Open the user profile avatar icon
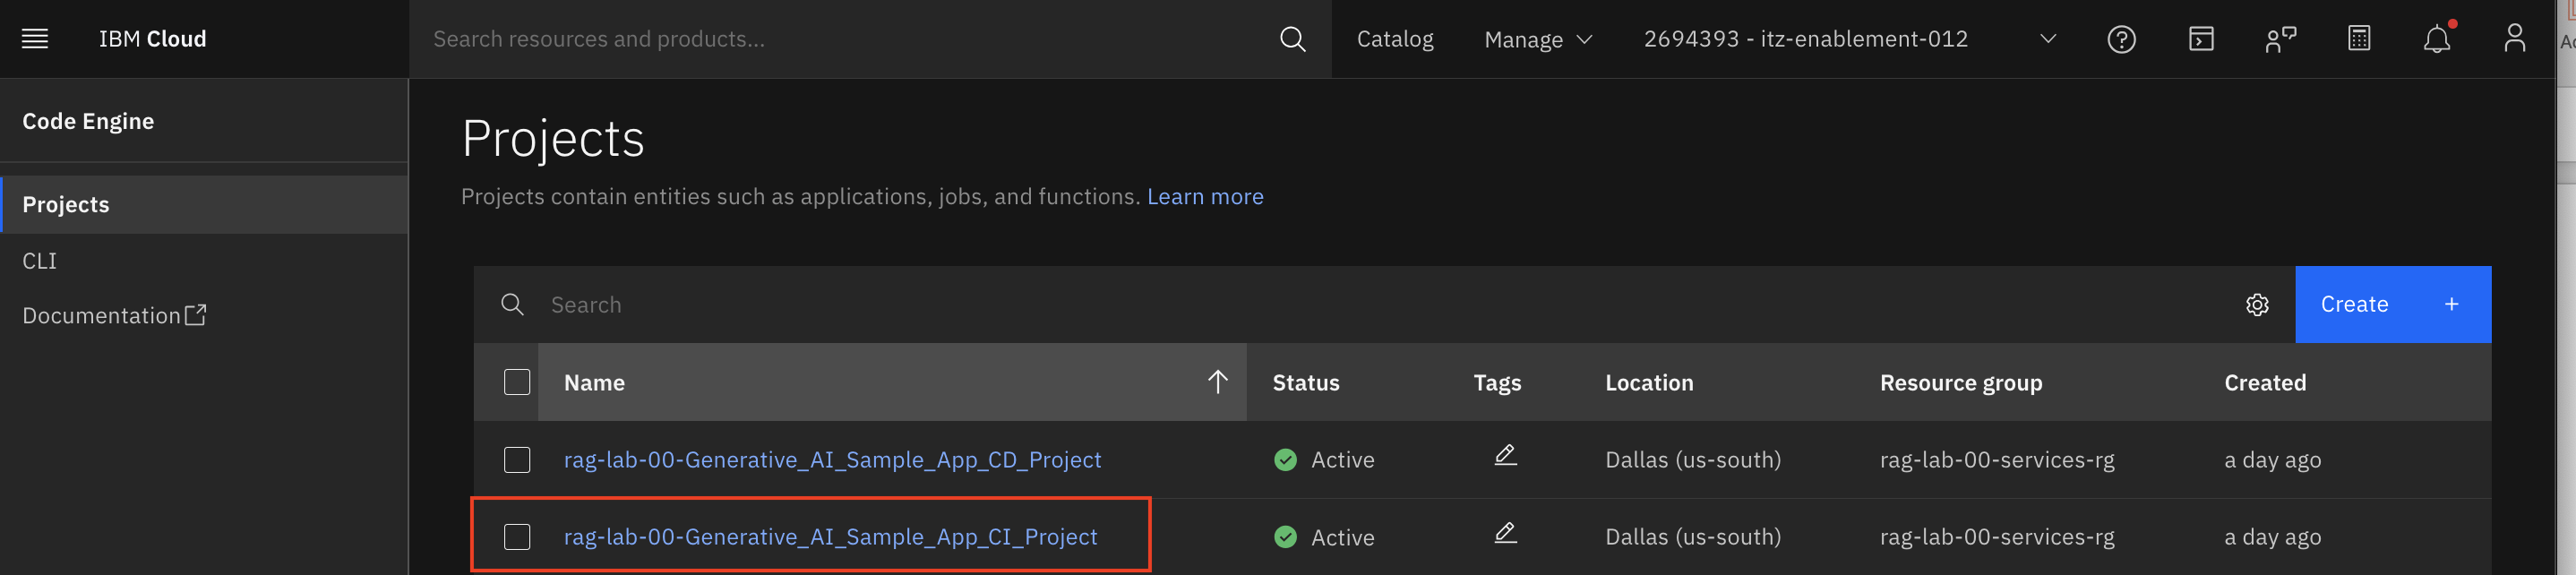This screenshot has width=2576, height=575. 2514,39
